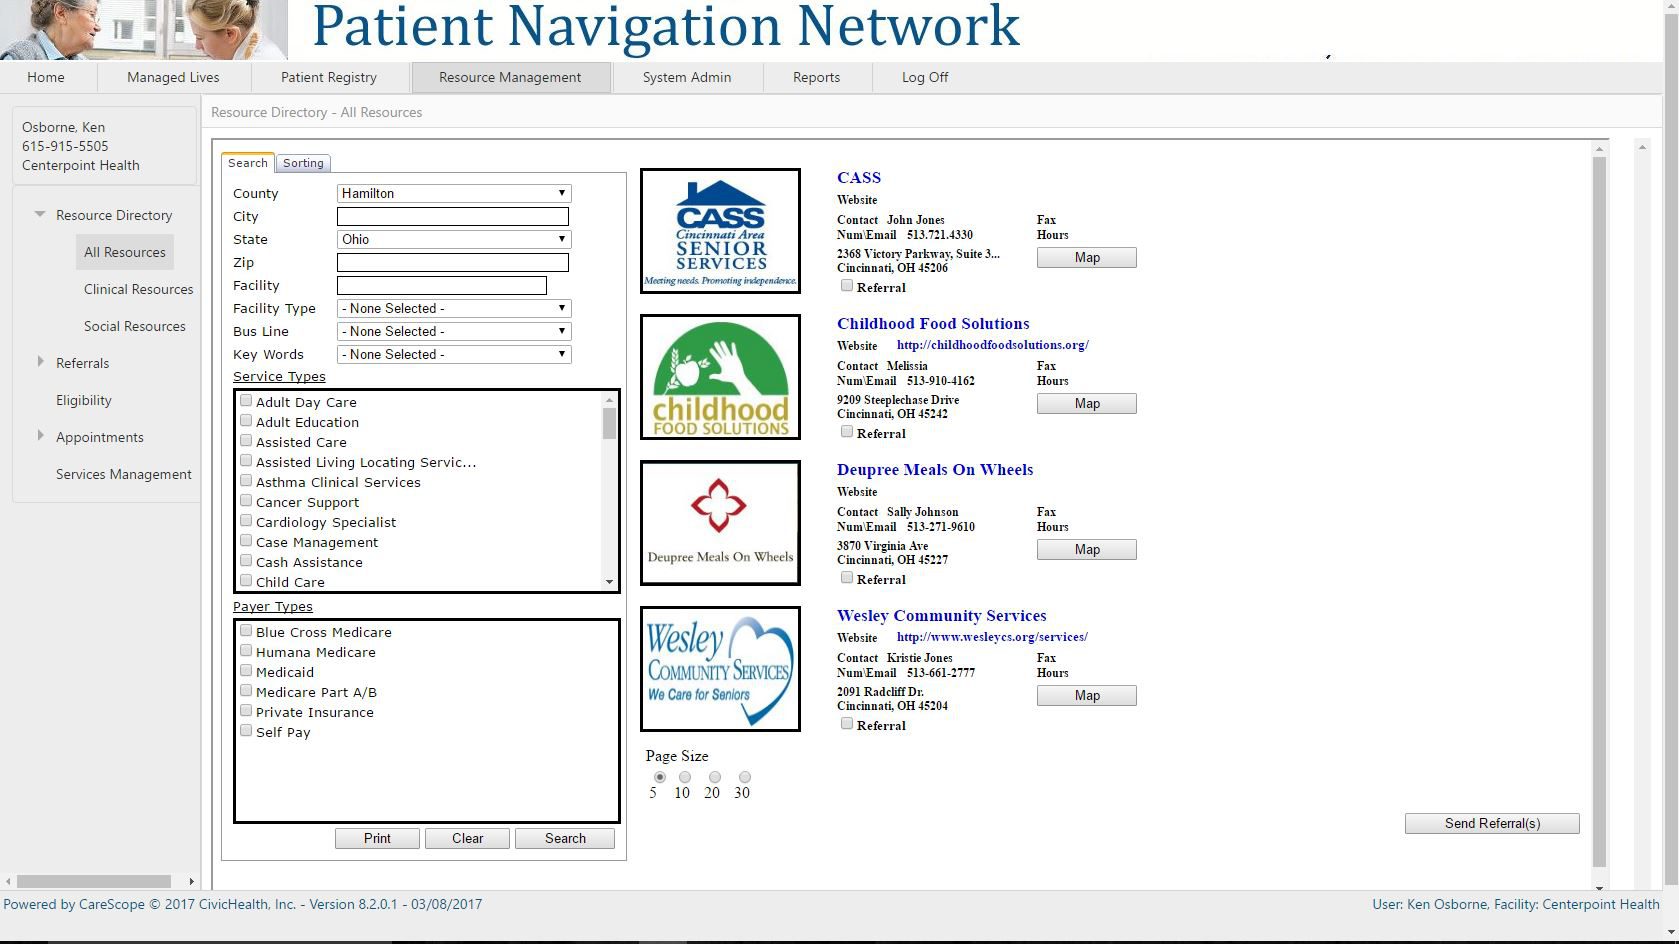Open the Bus Line dropdown
This screenshot has width=1679, height=944.
454,331
